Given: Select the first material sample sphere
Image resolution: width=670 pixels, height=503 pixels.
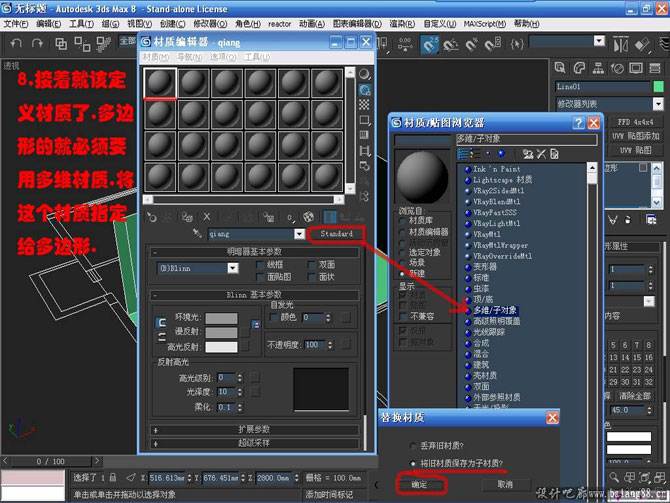Looking at the screenshot, I should (161, 83).
